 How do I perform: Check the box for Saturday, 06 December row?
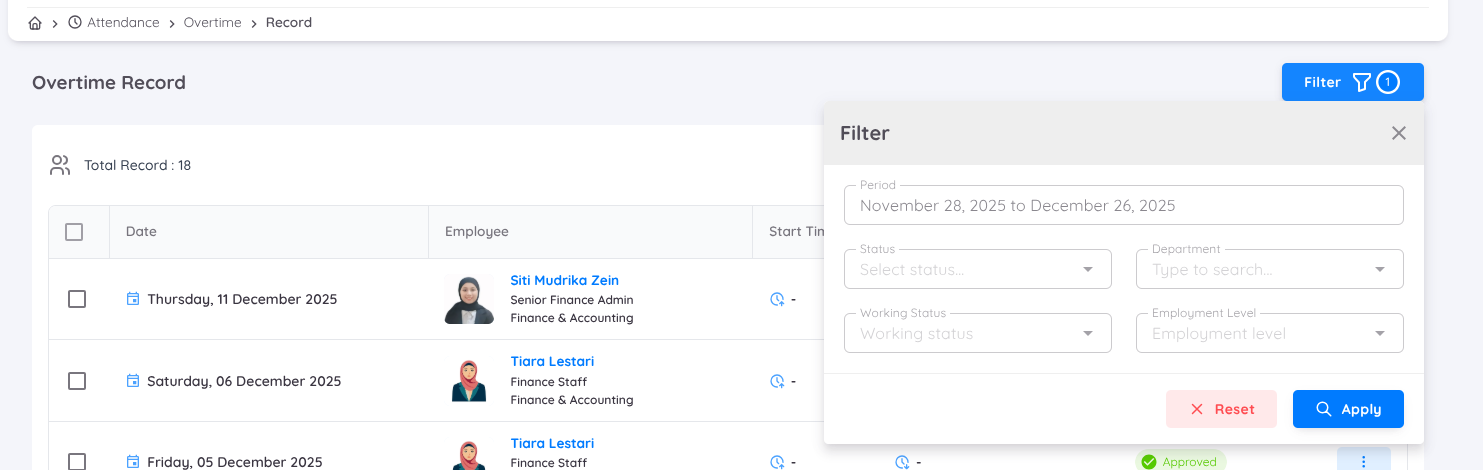coord(77,381)
